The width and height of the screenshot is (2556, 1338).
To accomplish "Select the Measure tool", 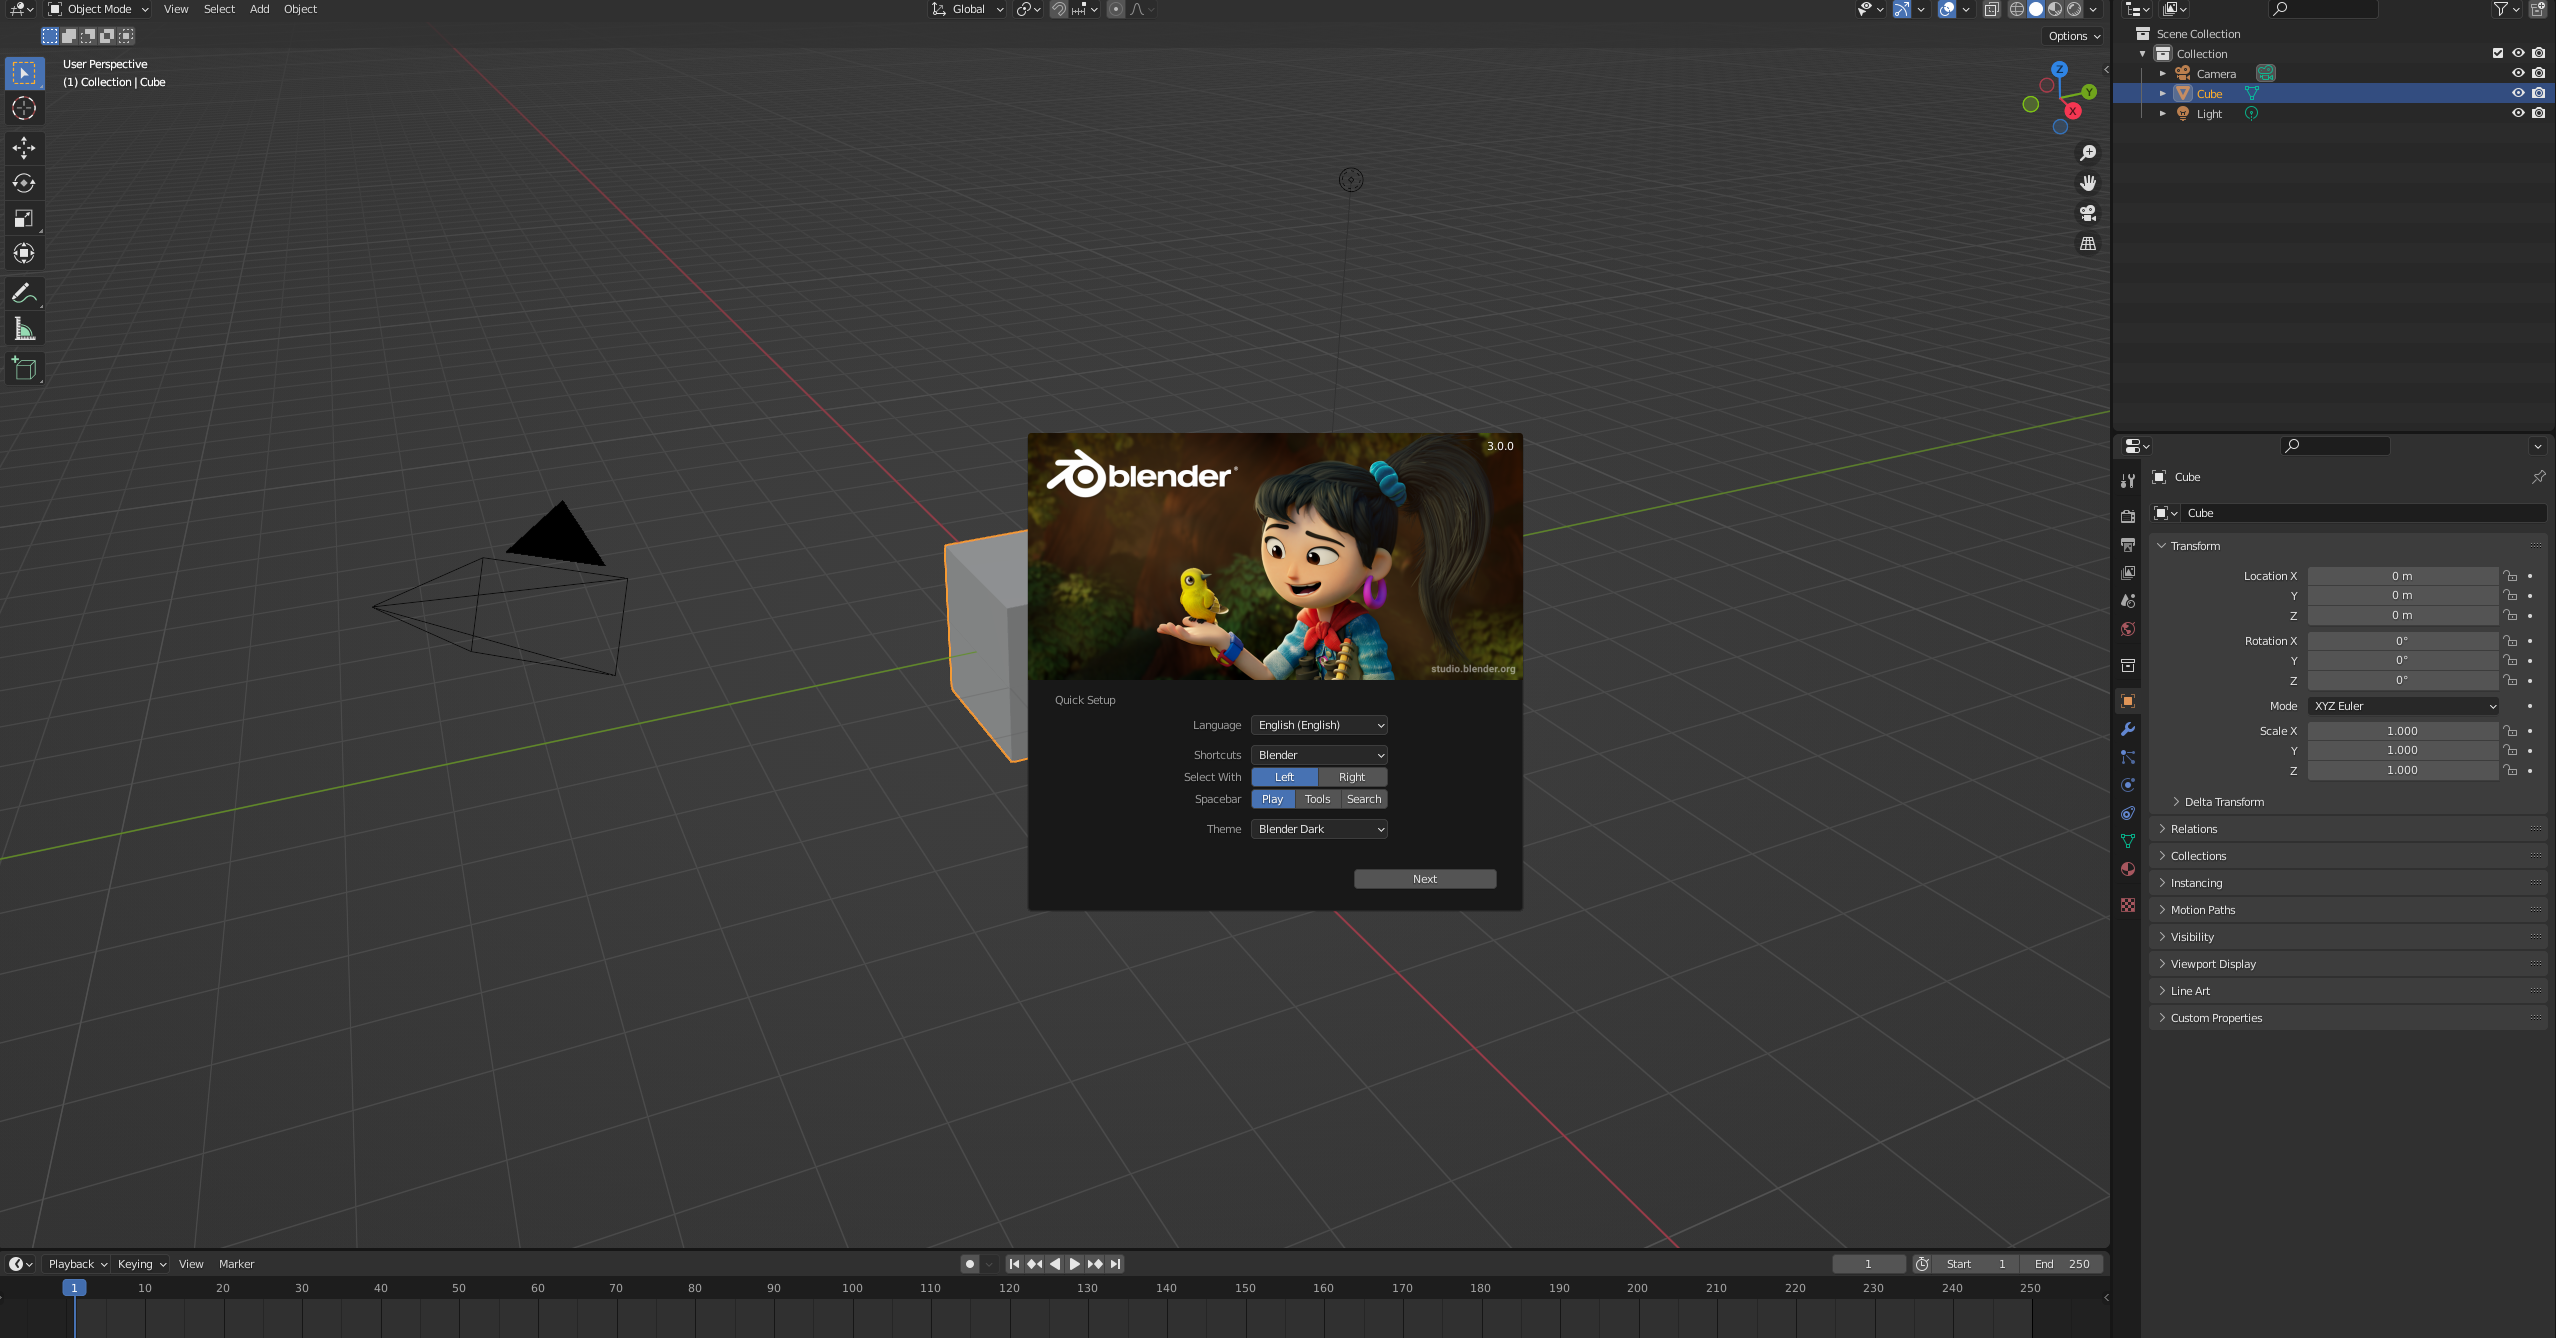I will point(24,328).
